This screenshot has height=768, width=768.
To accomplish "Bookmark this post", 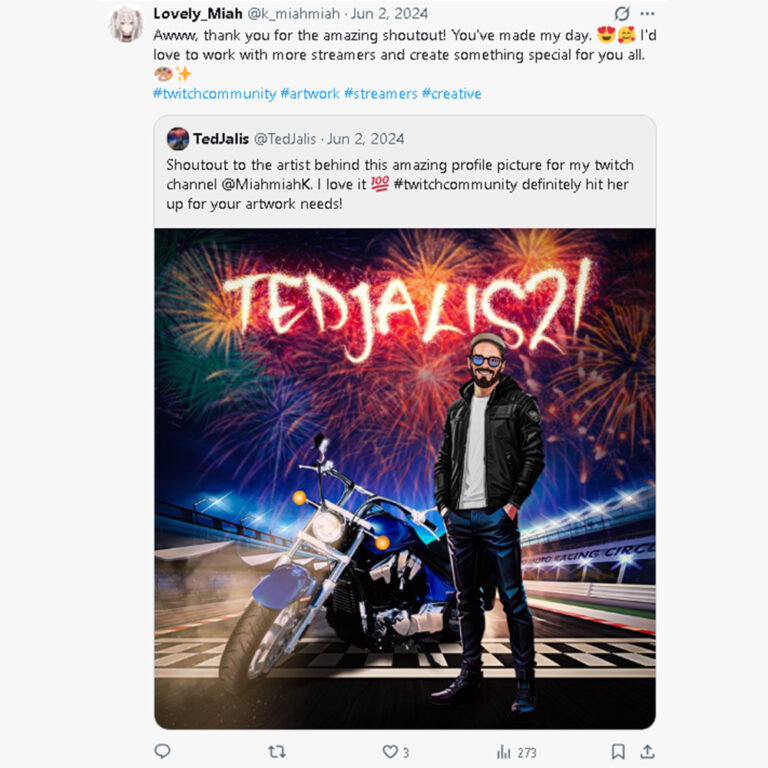I will point(618,751).
